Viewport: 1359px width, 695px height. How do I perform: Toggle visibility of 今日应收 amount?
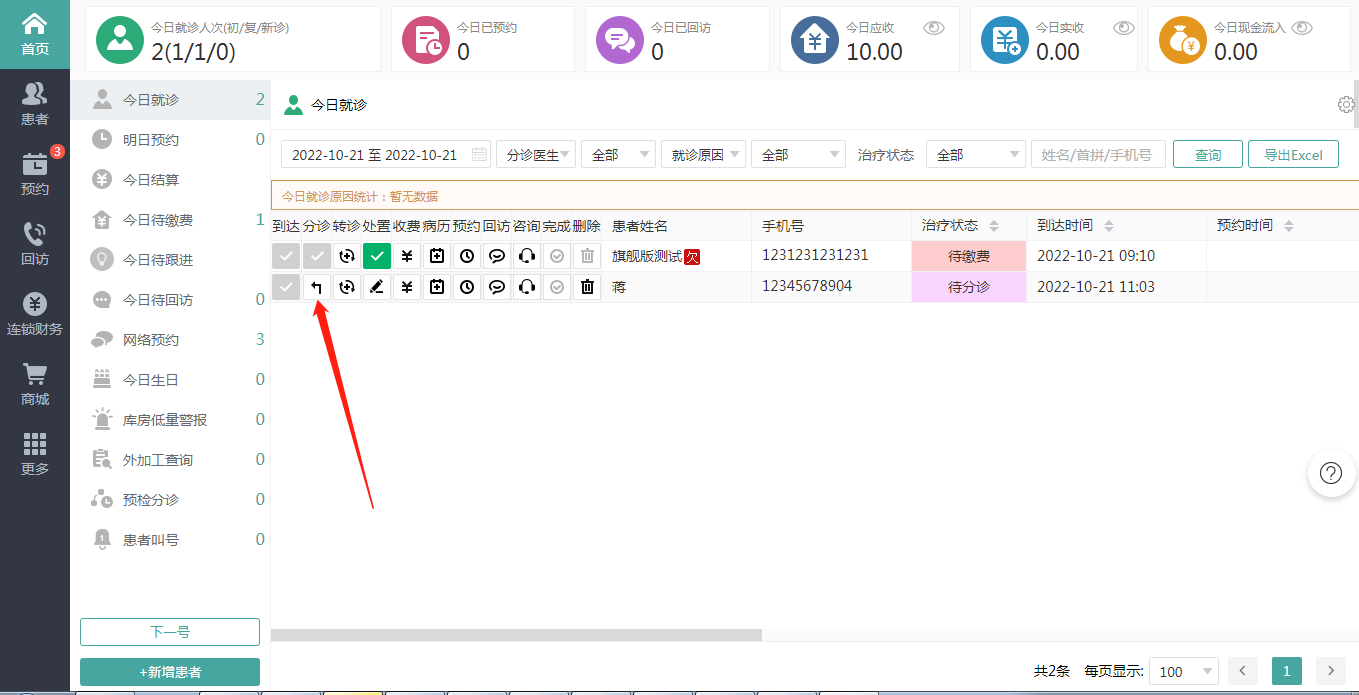934,28
